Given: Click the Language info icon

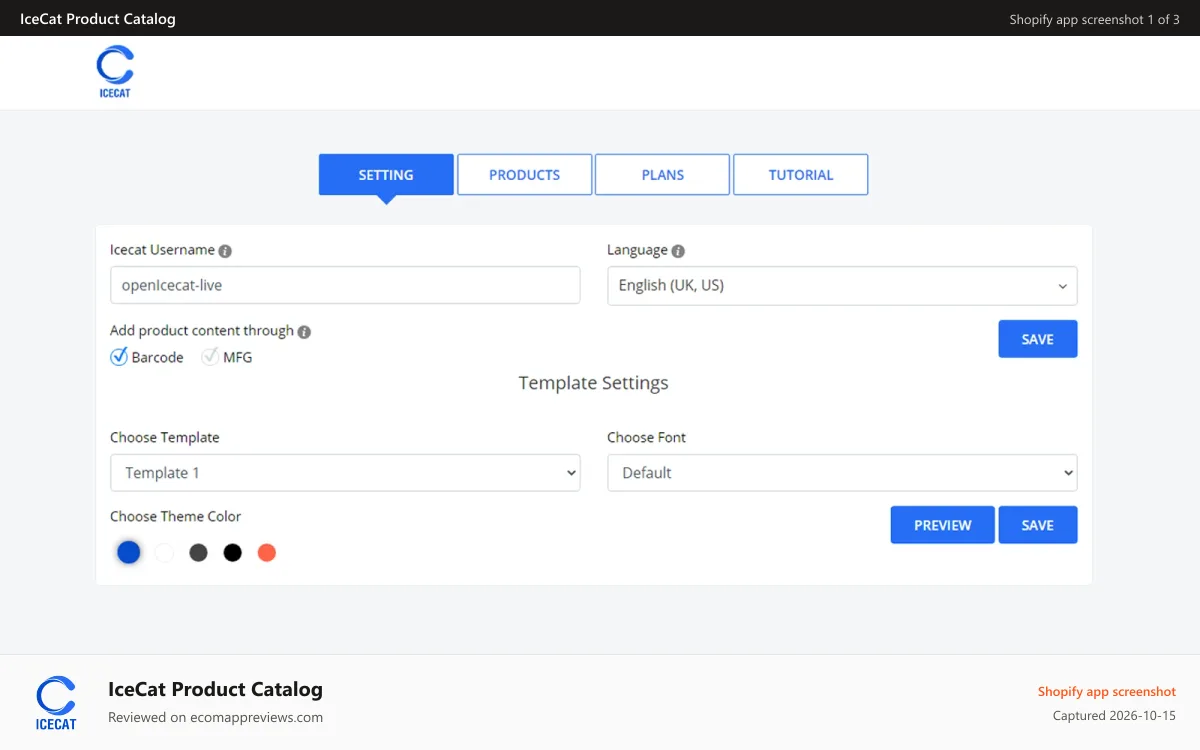Looking at the screenshot, I should [678, 251].
